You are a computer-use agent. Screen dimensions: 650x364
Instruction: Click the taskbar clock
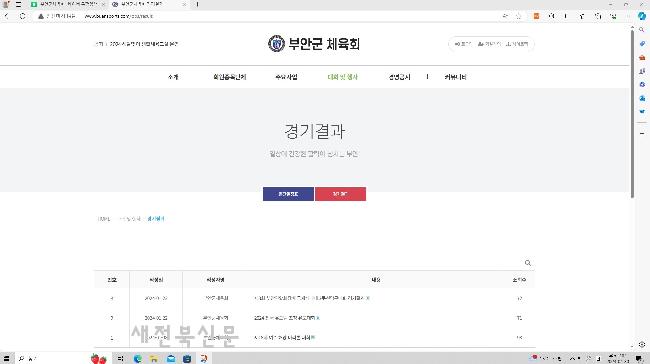click(x=617, y=359)
